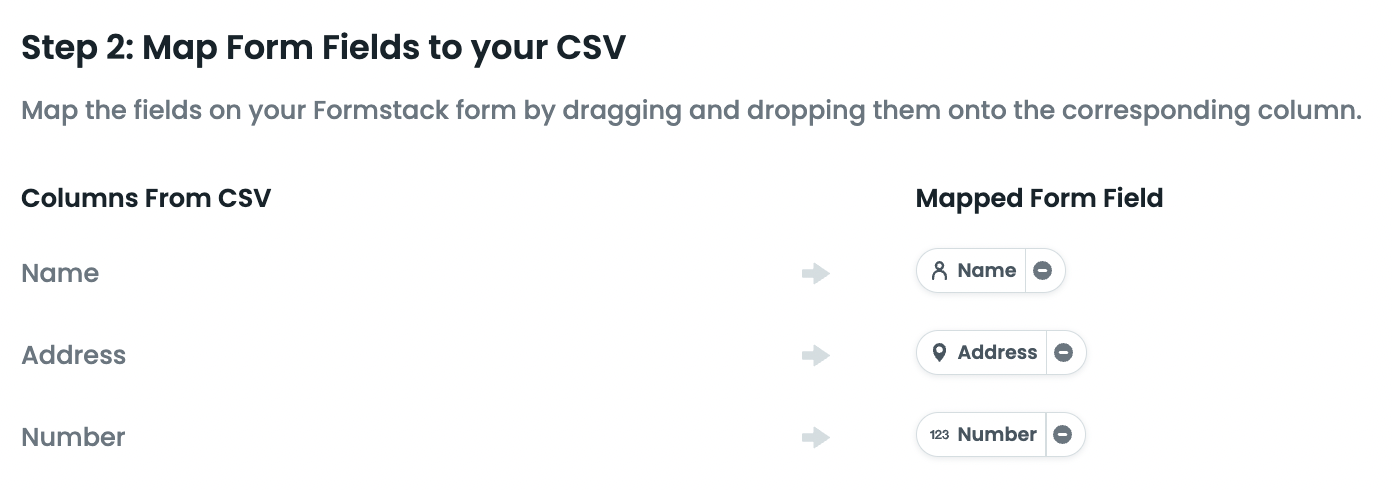
Task: Click the person icon on Name field
Action: click(x=939, y=271)
